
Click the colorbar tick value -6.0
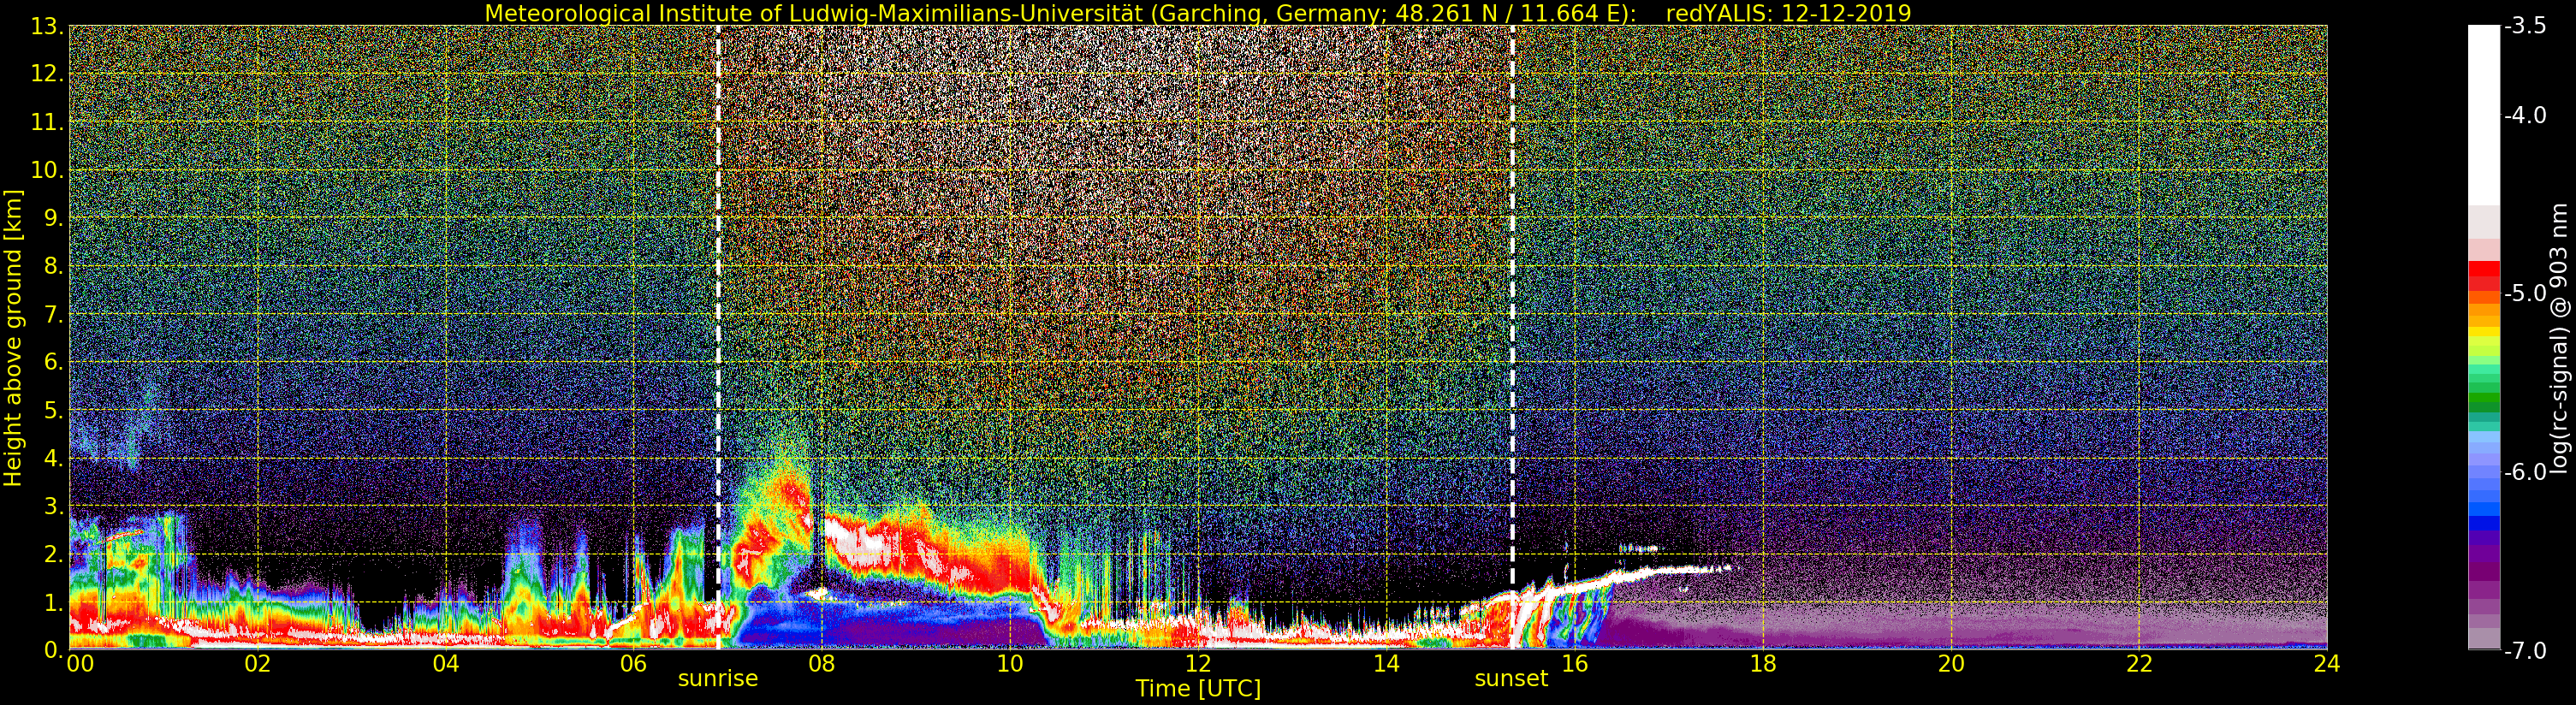[2526, 472]
